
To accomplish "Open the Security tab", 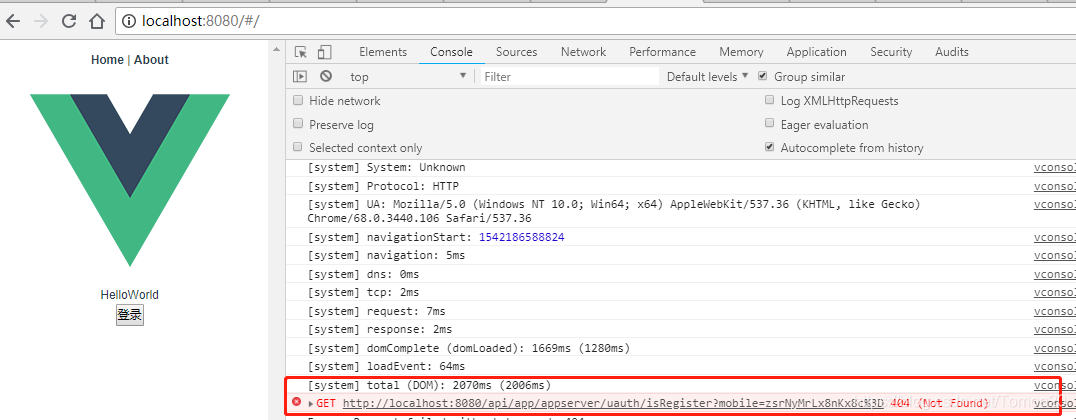I will [891, 52].
